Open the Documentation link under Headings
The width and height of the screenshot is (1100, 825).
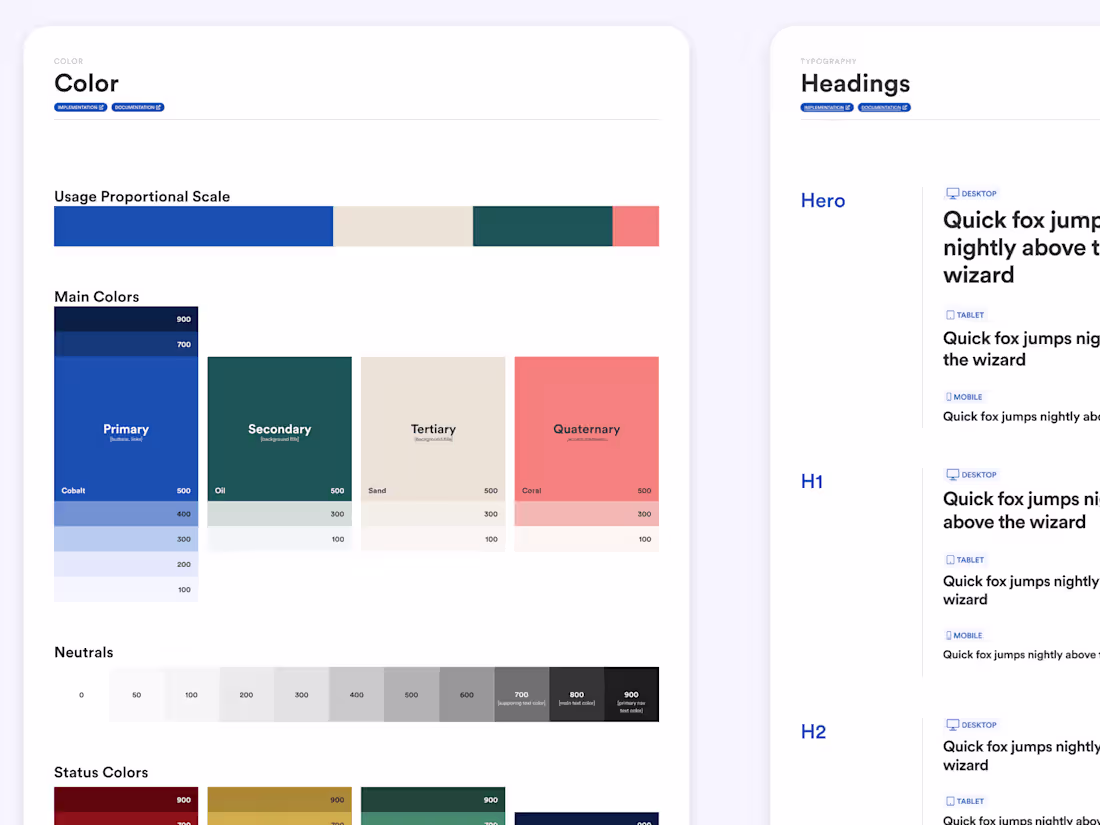tap(884, 107)
